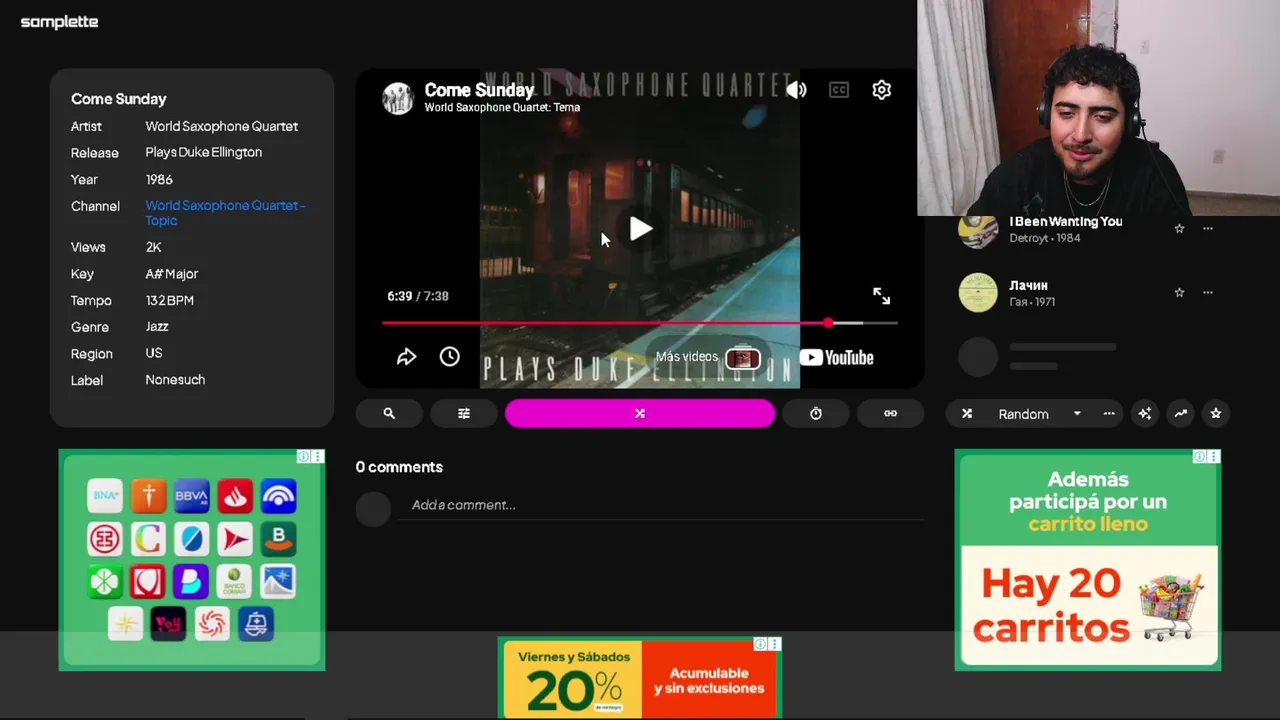Click the trending chart icon button
The image size is (1280, 720).
point(1181,413)
